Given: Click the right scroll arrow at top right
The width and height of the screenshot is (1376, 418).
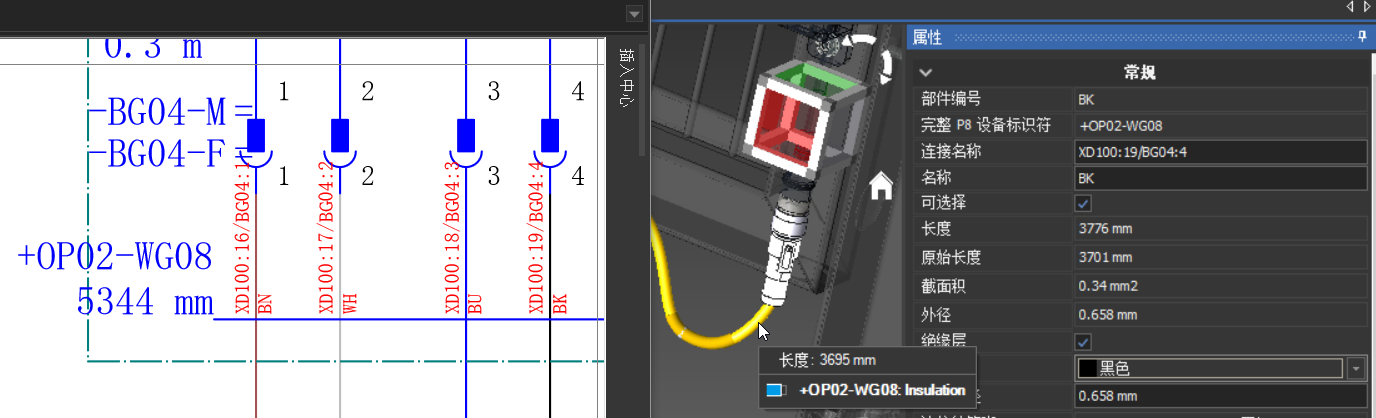Looking at the screenshot, I should 1366,7.
